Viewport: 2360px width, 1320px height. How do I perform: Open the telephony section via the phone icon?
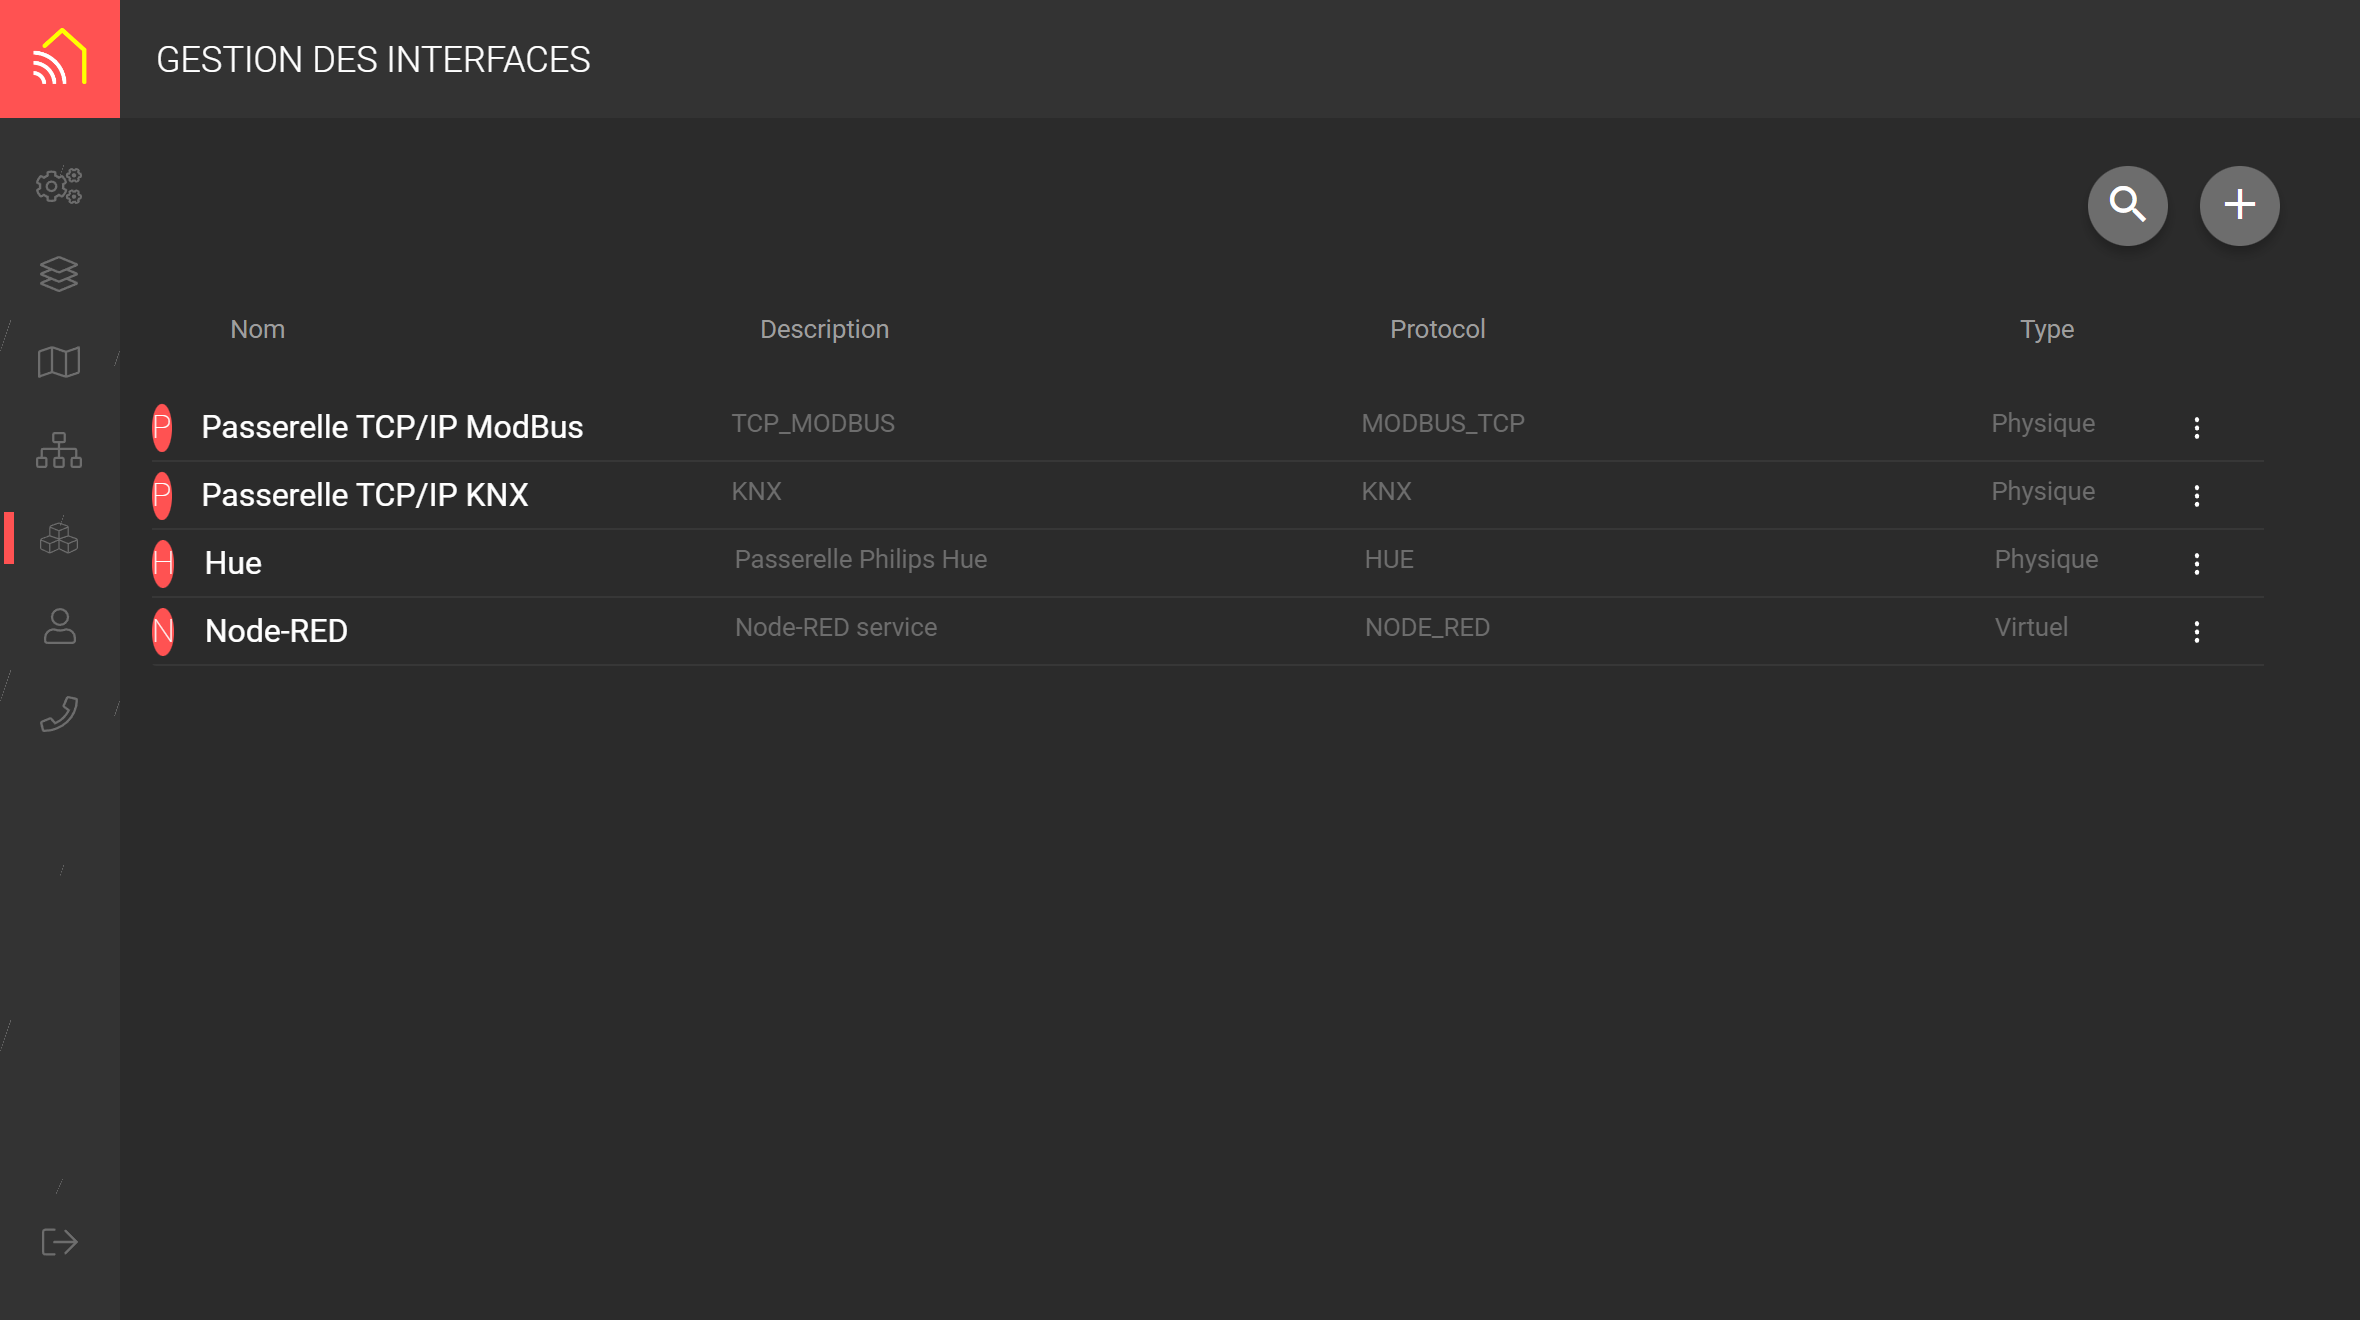(59, 713)
